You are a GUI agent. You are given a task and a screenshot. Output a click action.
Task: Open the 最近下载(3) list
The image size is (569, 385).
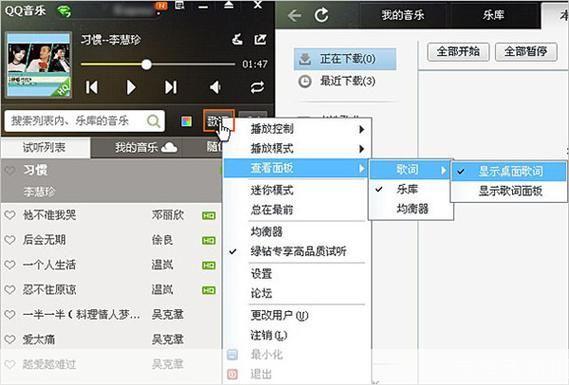(345, 81)
